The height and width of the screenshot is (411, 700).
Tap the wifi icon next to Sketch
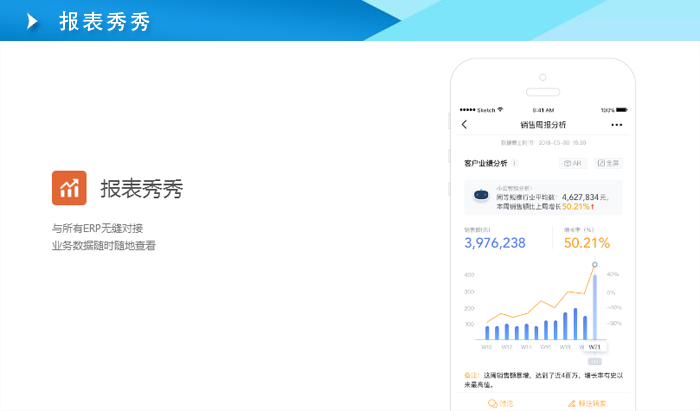[500, 109]
